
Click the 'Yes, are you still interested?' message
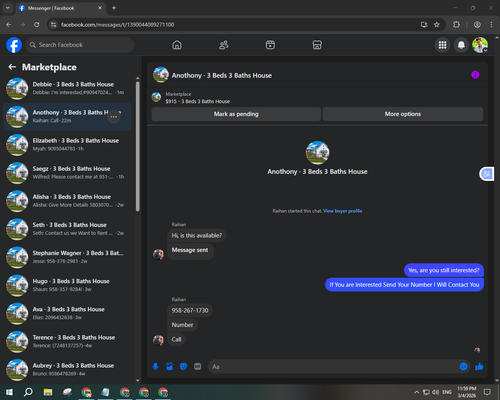tap(444, 270)
